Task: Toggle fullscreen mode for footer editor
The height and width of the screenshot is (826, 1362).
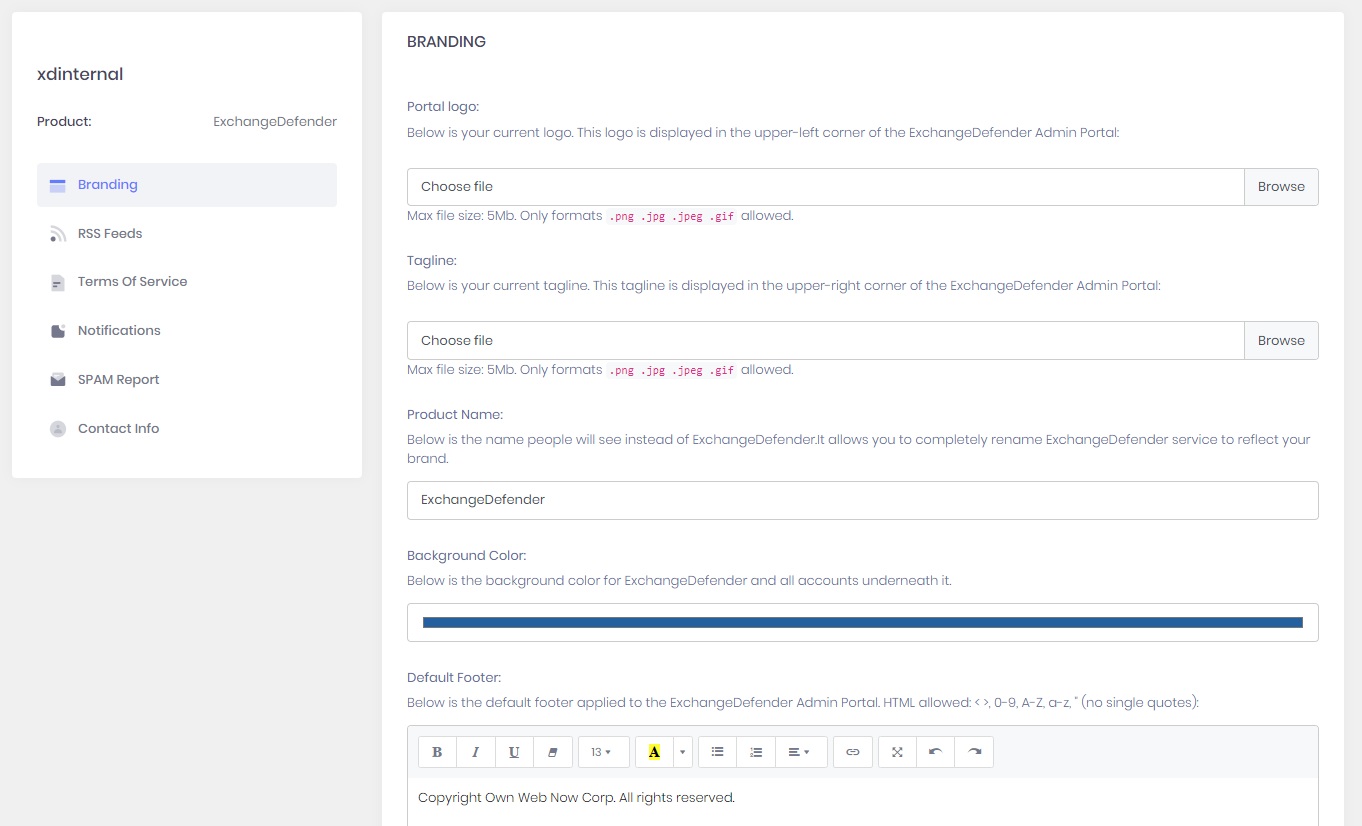Action: point(897,752)
